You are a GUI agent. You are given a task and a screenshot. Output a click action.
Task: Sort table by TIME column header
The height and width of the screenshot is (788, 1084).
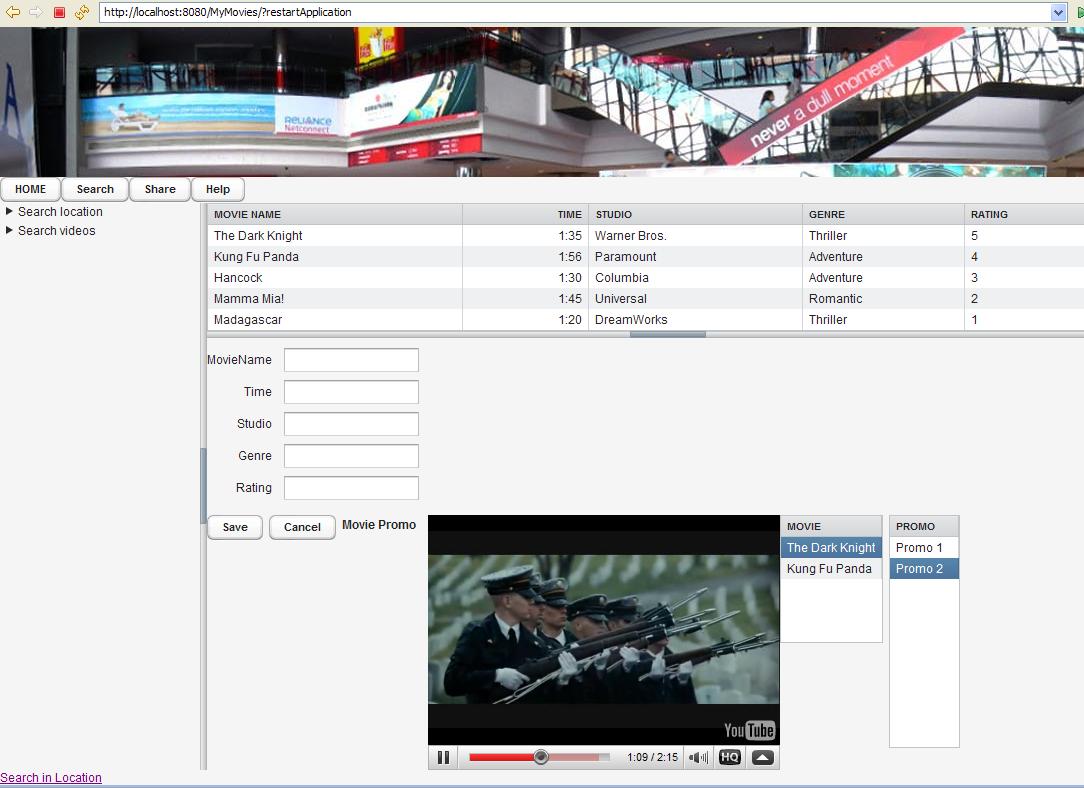point(525,214)
